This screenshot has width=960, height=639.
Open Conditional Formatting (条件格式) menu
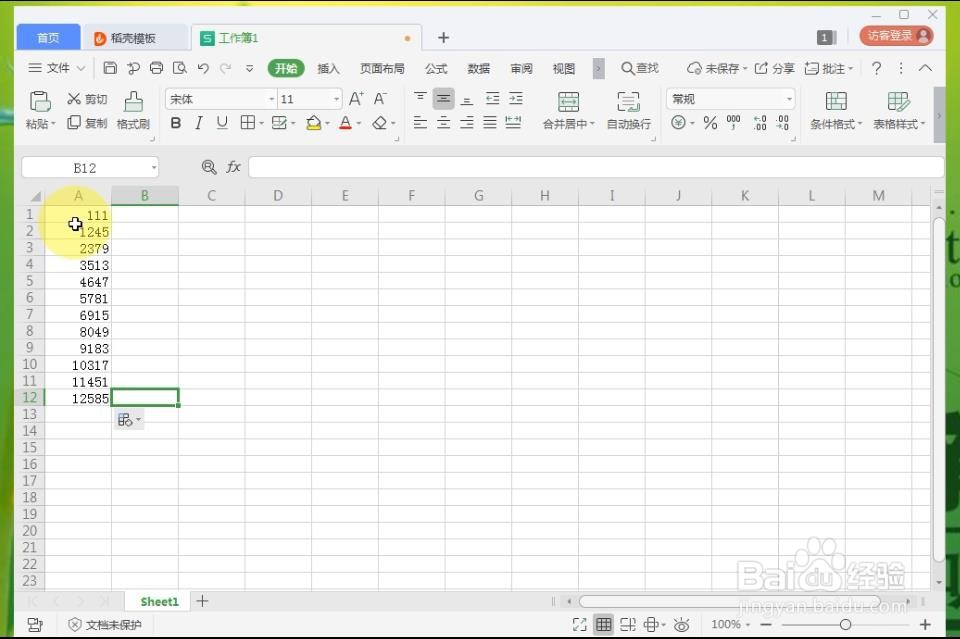tap(836, 111)
